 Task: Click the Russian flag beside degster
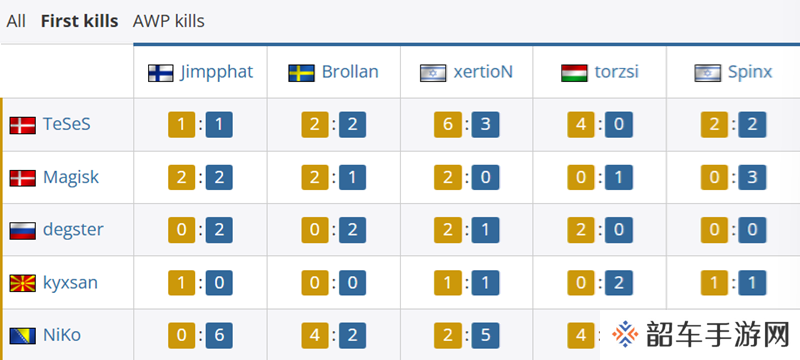coord(22,230)
